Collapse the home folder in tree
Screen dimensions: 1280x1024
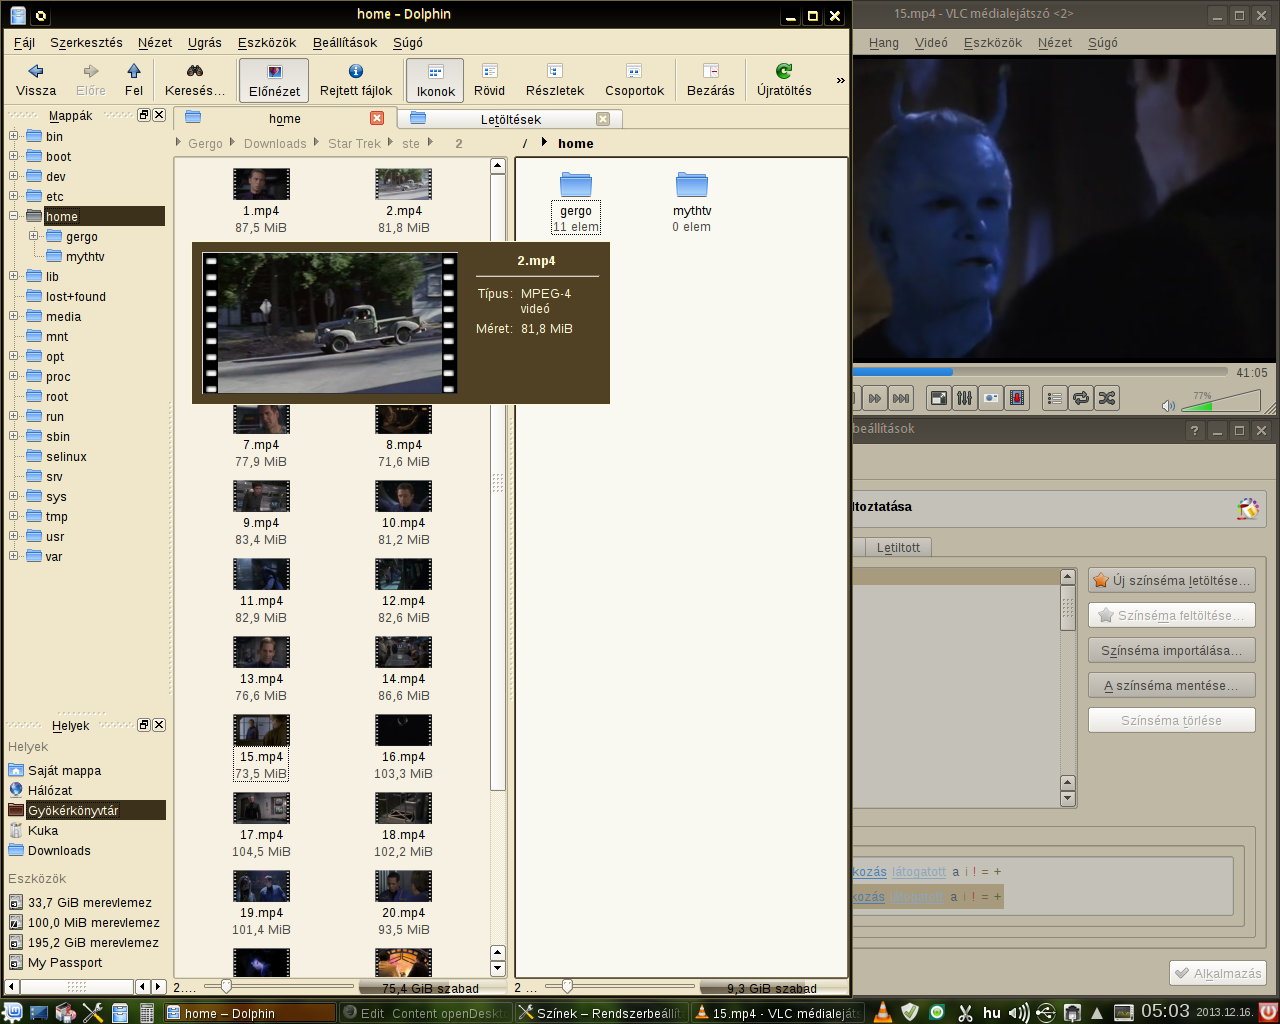click(14, 216)
